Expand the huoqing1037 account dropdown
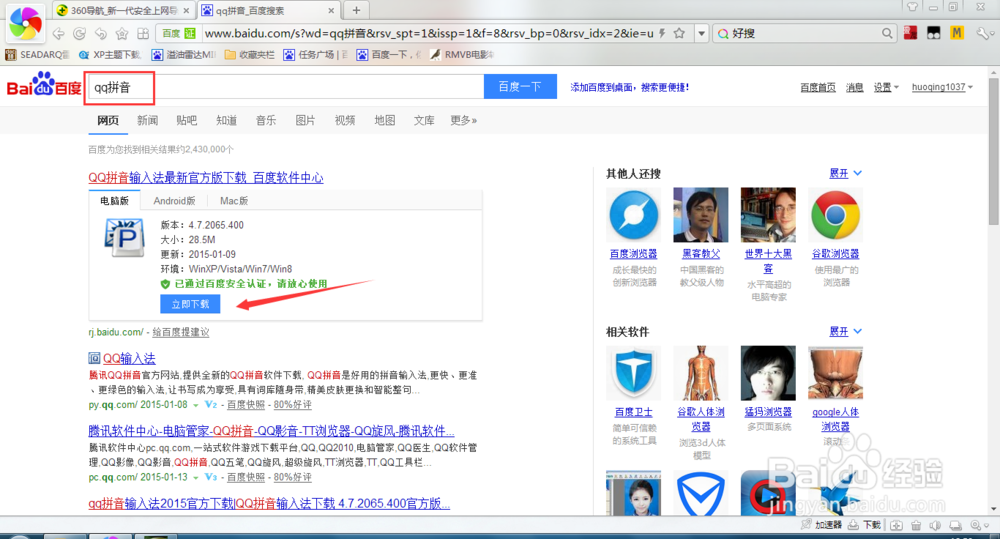 [x=942, y=87]
